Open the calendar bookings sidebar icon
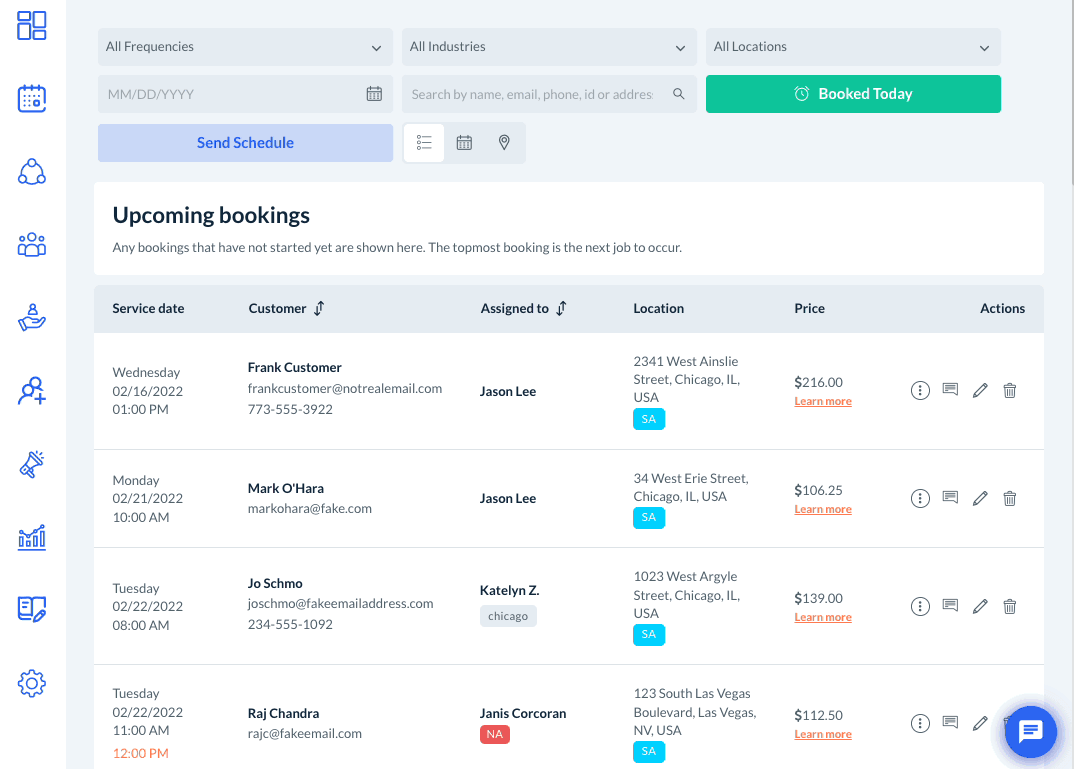 (32, 98)
